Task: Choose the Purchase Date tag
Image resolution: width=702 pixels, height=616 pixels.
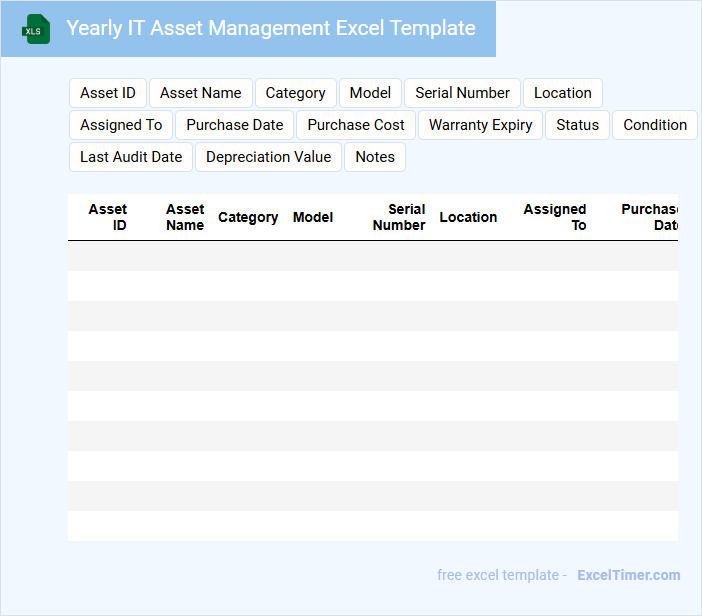Action: point(235,125)
